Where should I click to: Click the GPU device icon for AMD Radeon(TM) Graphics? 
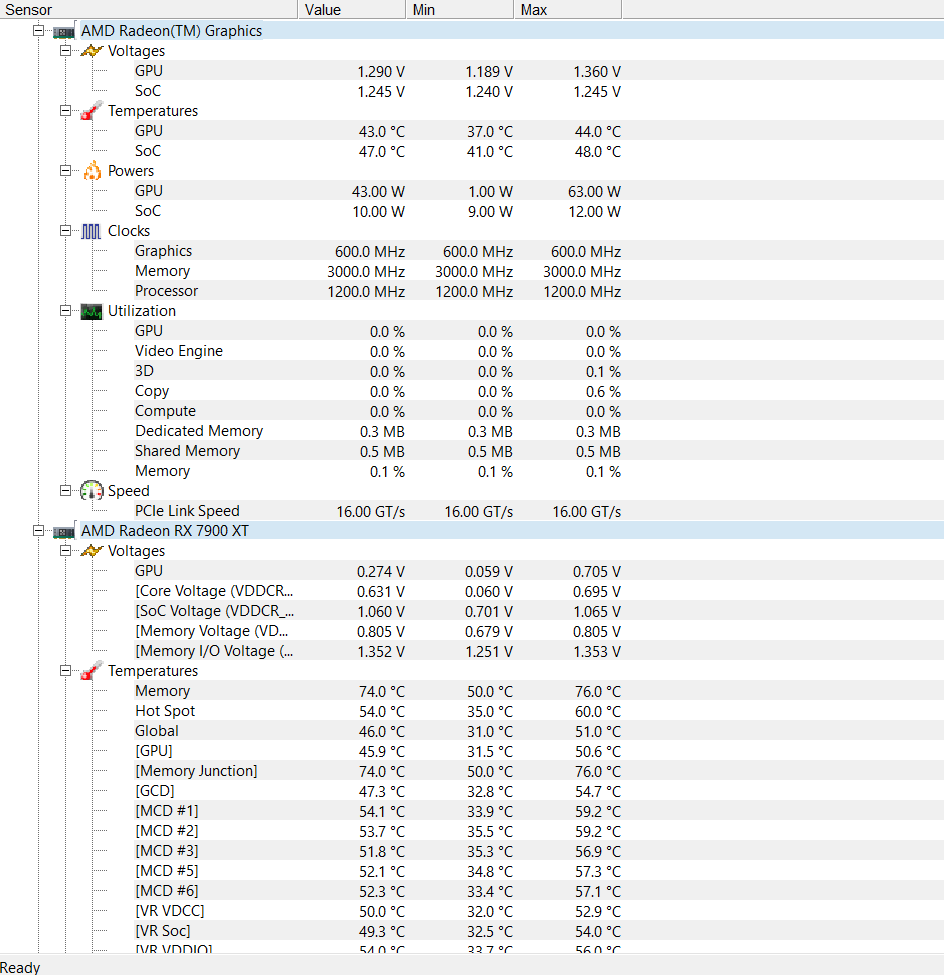coord(64,31)
